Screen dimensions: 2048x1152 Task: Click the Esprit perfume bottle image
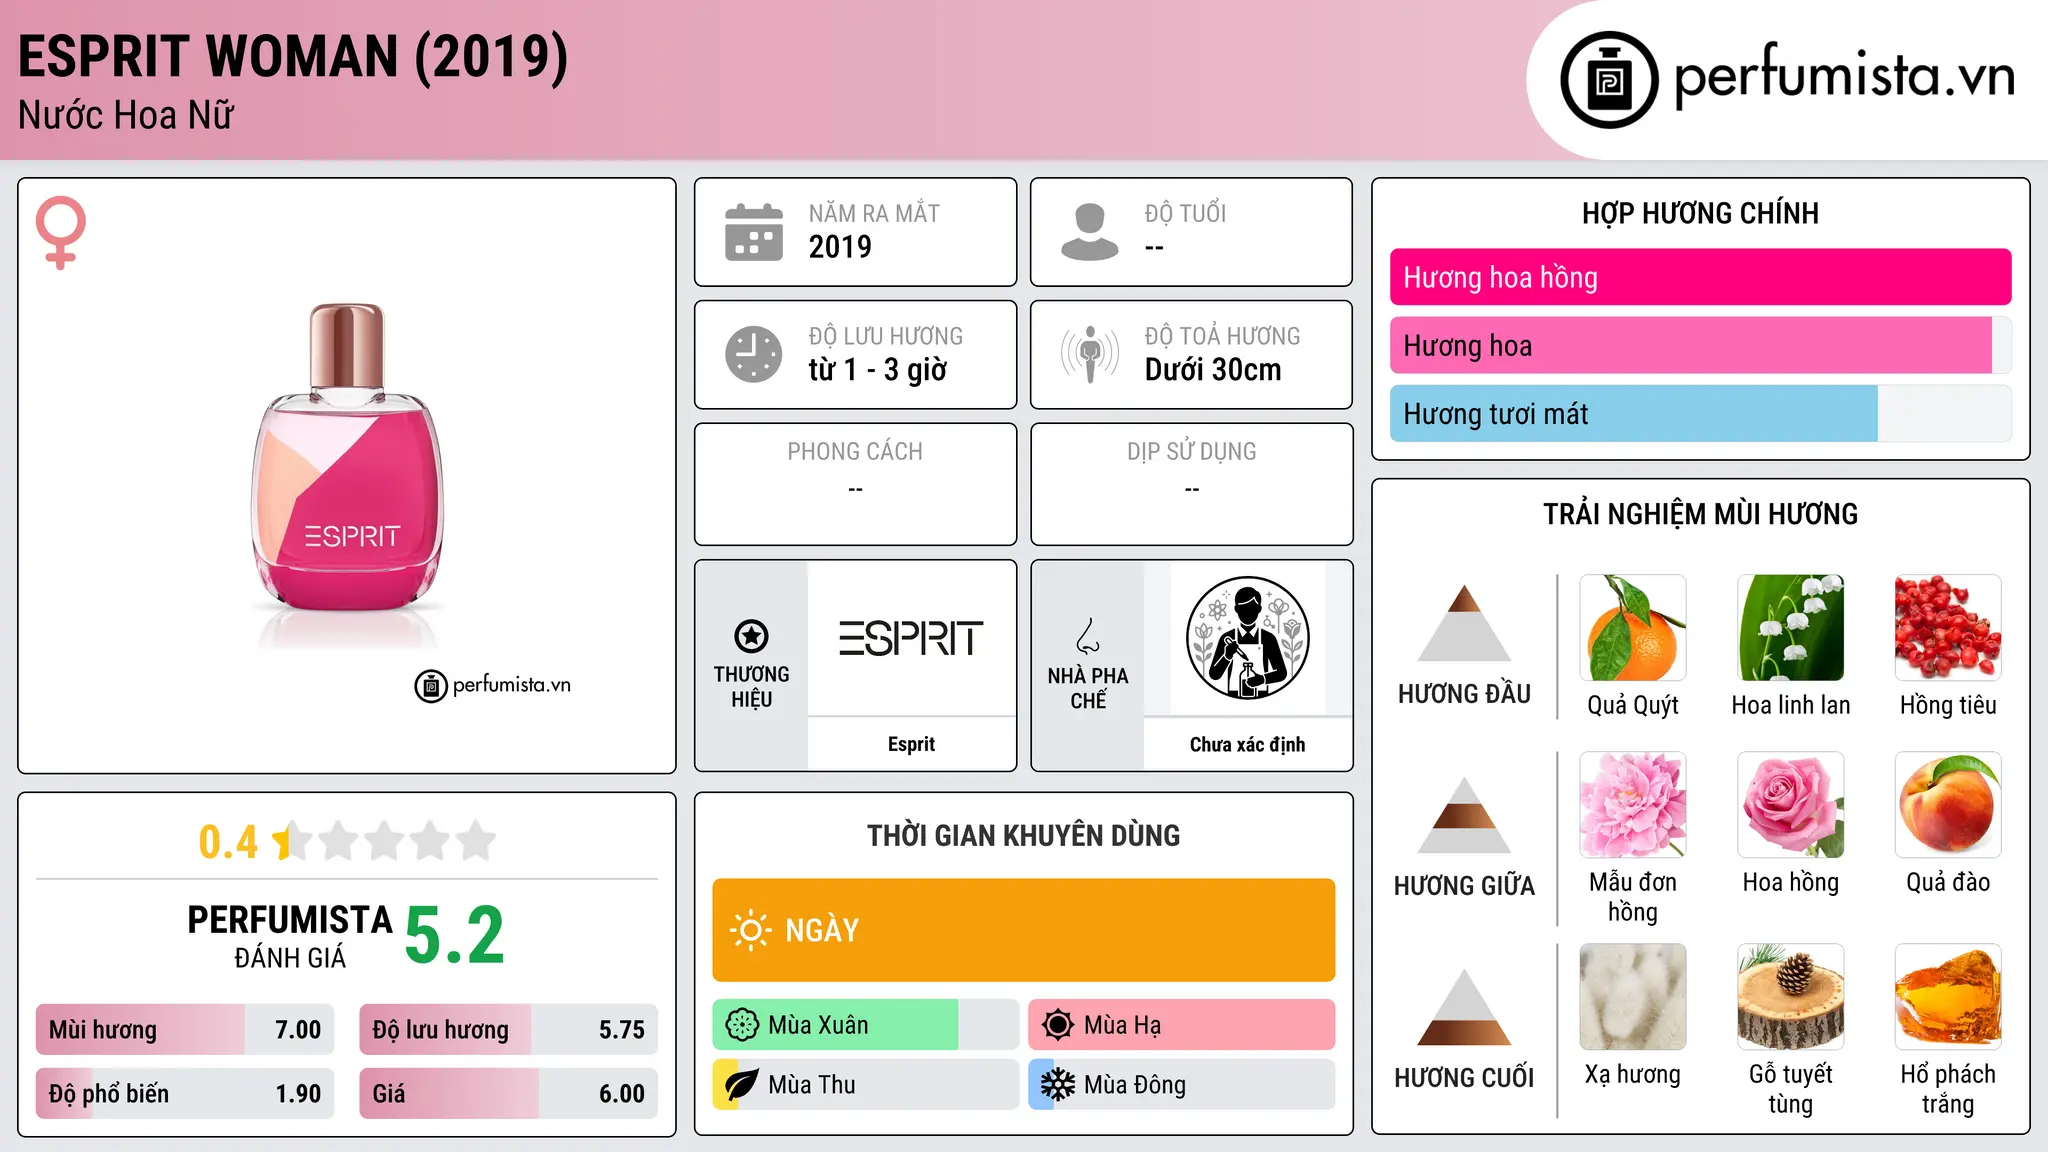347,458
